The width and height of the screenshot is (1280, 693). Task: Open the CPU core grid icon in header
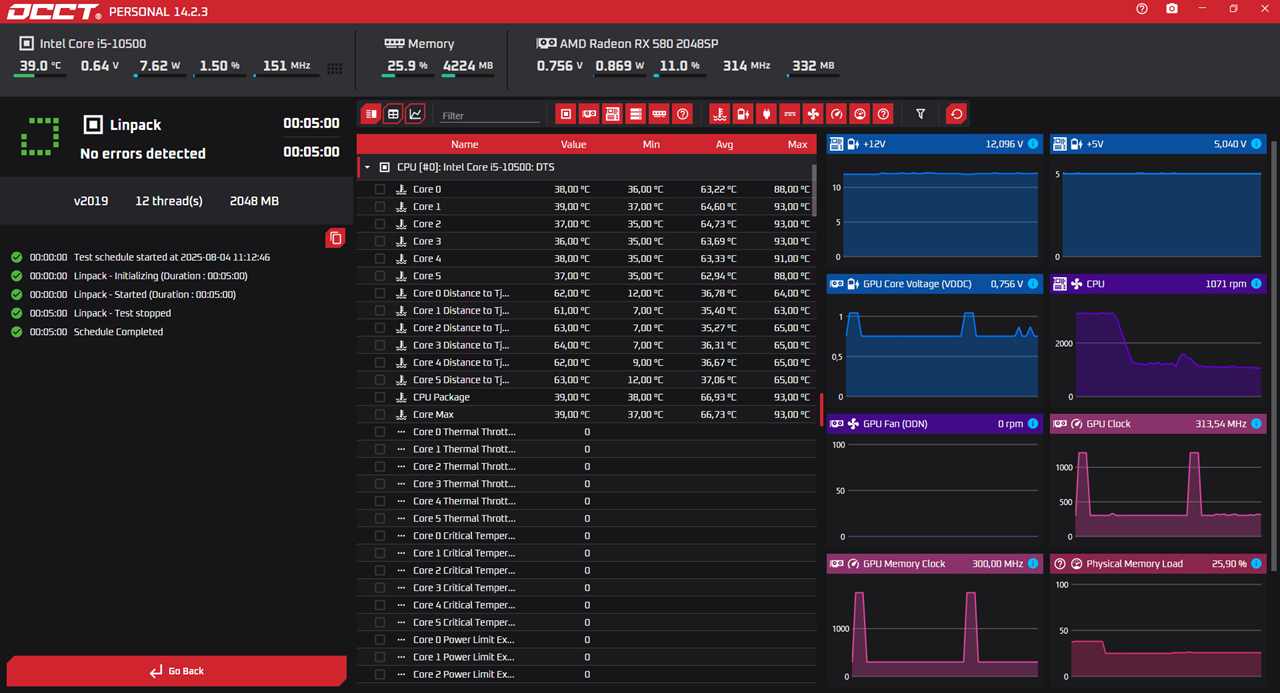[335, 68]
